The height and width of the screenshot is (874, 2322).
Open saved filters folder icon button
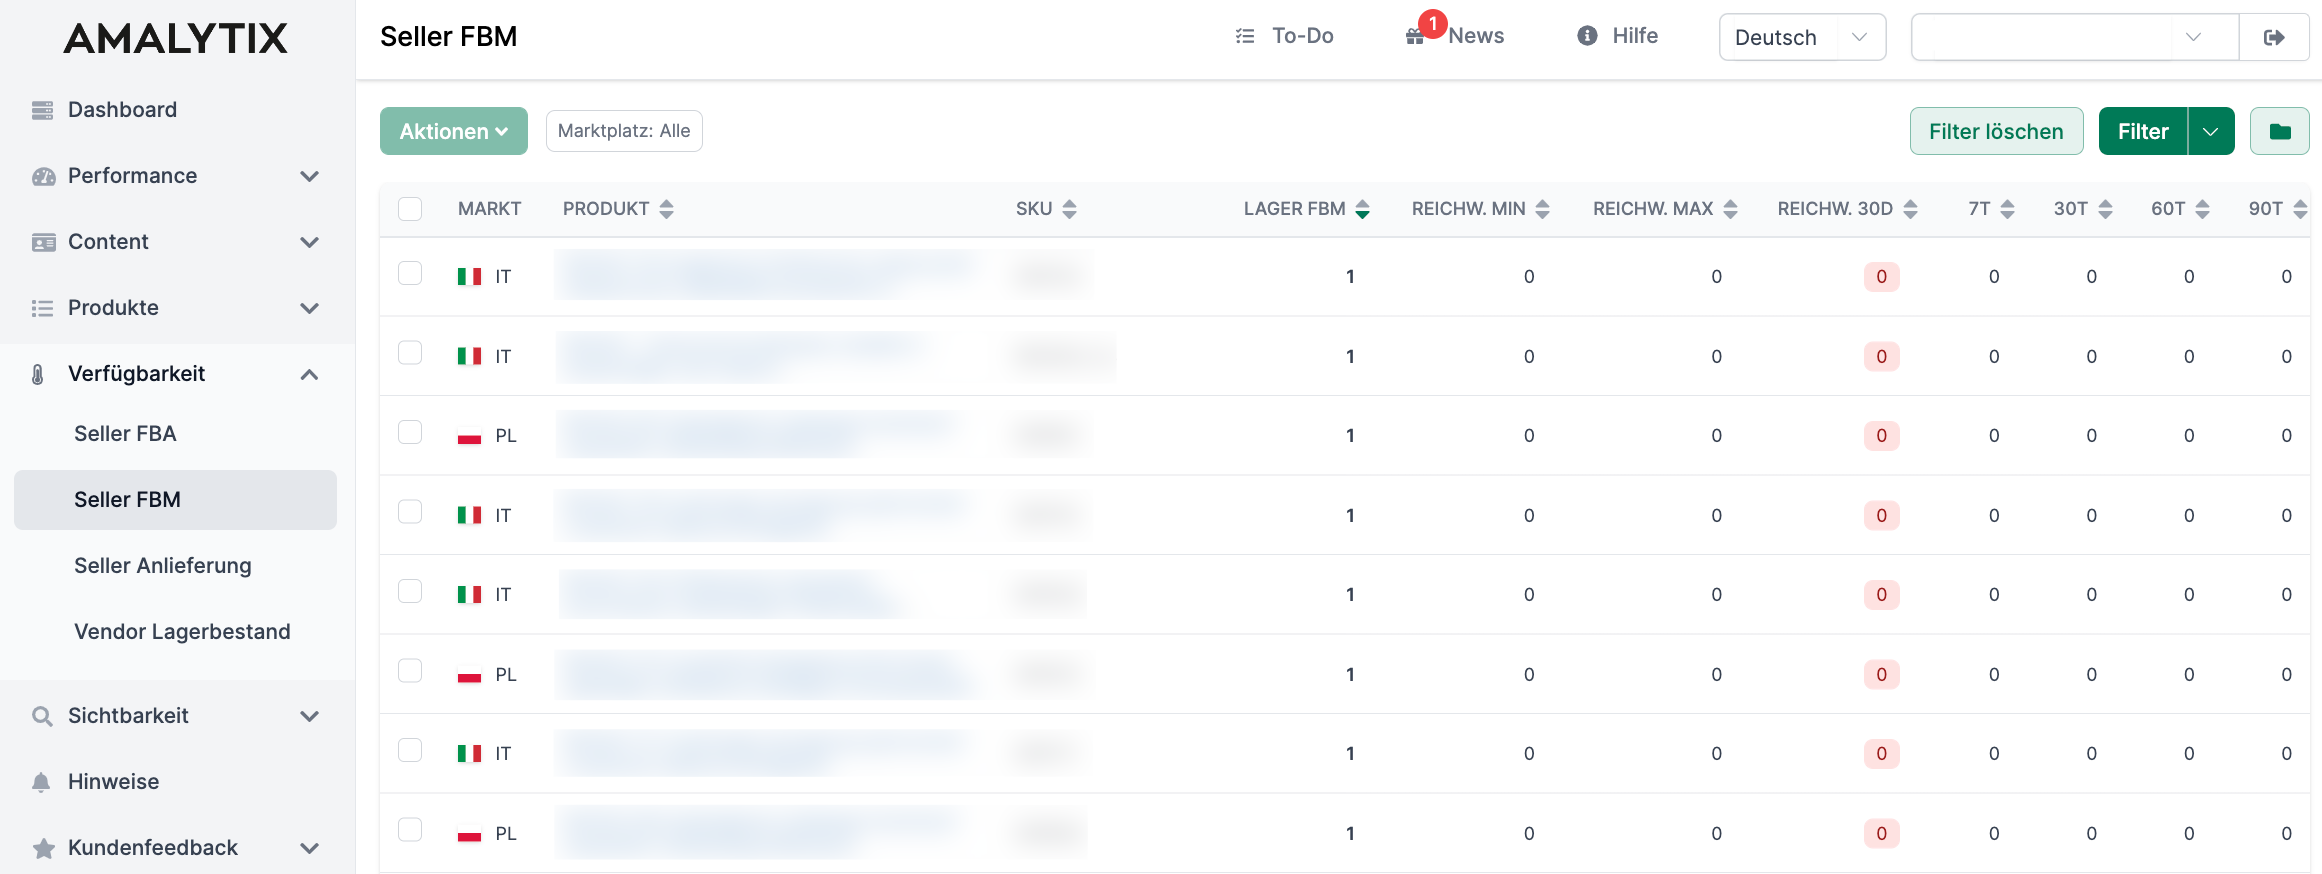(x=2279, y=131)
